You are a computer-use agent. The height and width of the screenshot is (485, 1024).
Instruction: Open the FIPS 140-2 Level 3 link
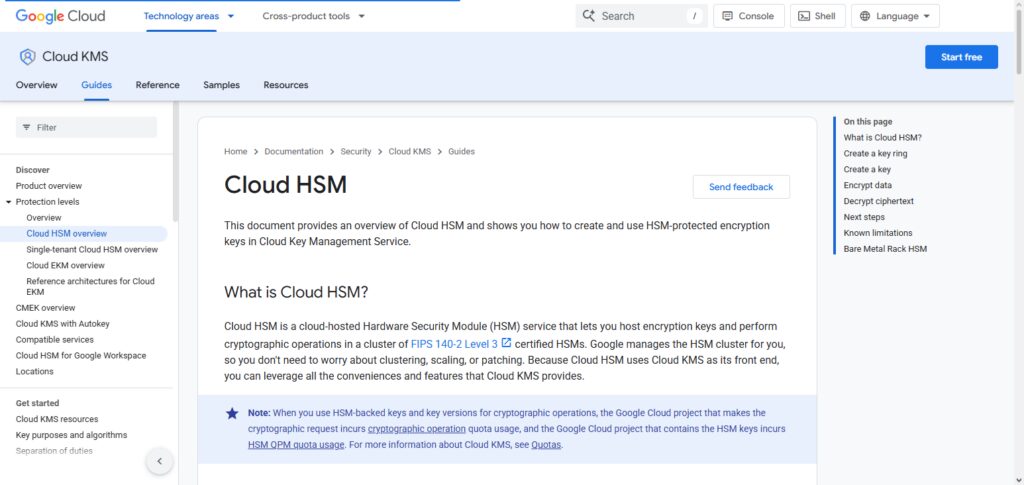[x=454, y=343]
